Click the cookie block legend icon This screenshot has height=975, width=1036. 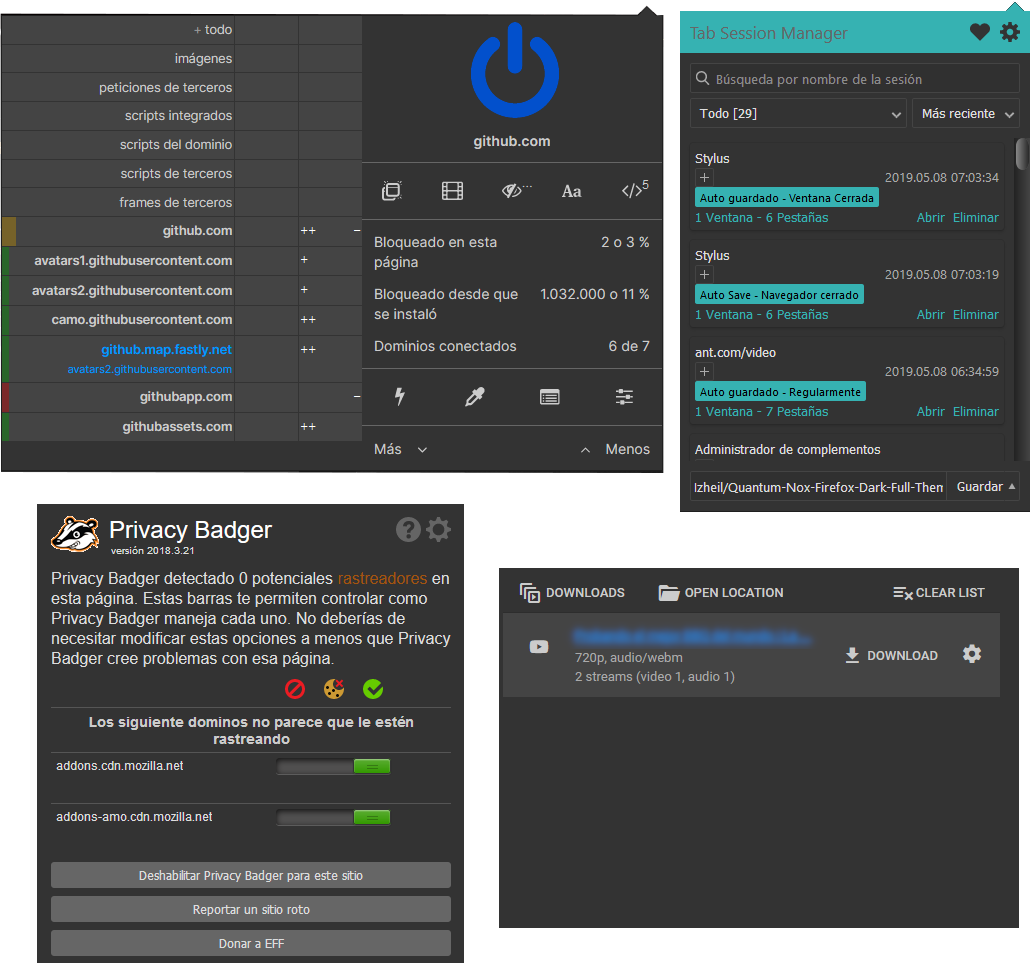tap(334, 690)
